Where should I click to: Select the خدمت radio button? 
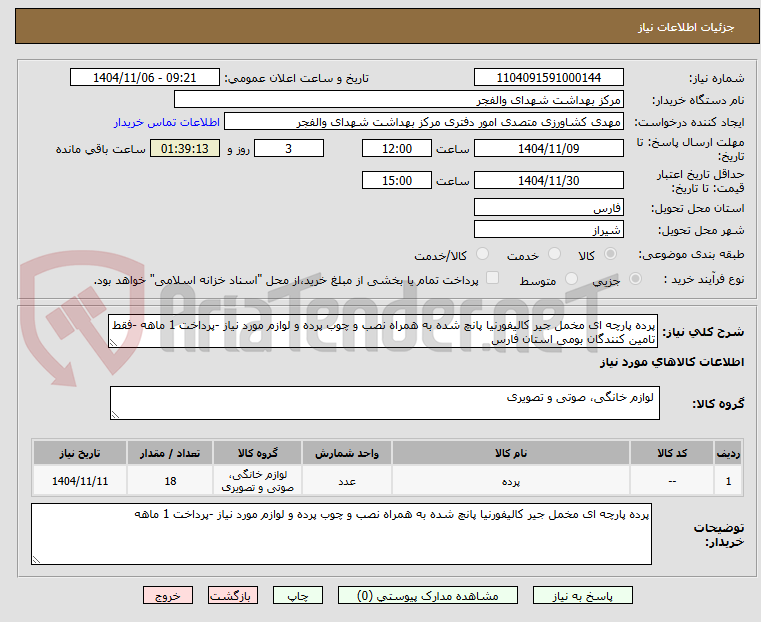point(554,254)
